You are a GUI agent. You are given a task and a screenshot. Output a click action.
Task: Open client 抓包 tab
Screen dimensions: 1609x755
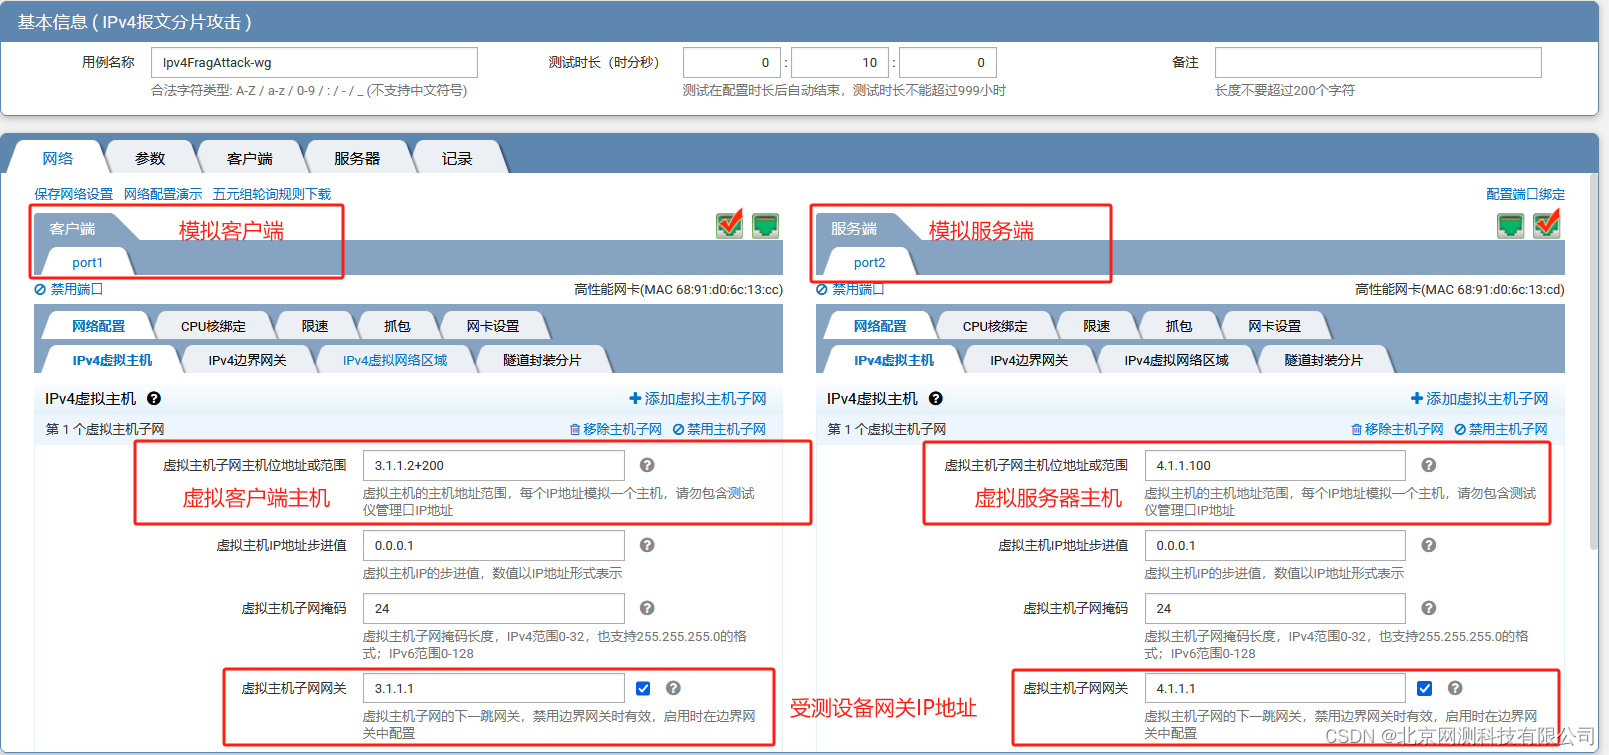tap(397, 326)
